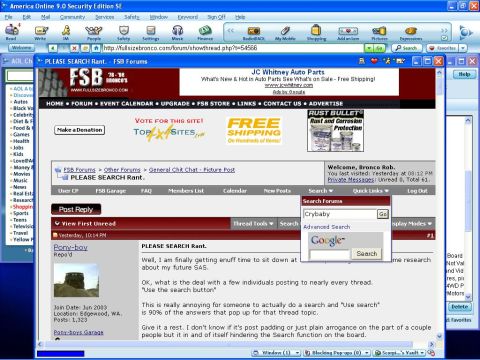Click the heart favorite icon in title bar
The image size is (480, 360).
click(374, 61)
